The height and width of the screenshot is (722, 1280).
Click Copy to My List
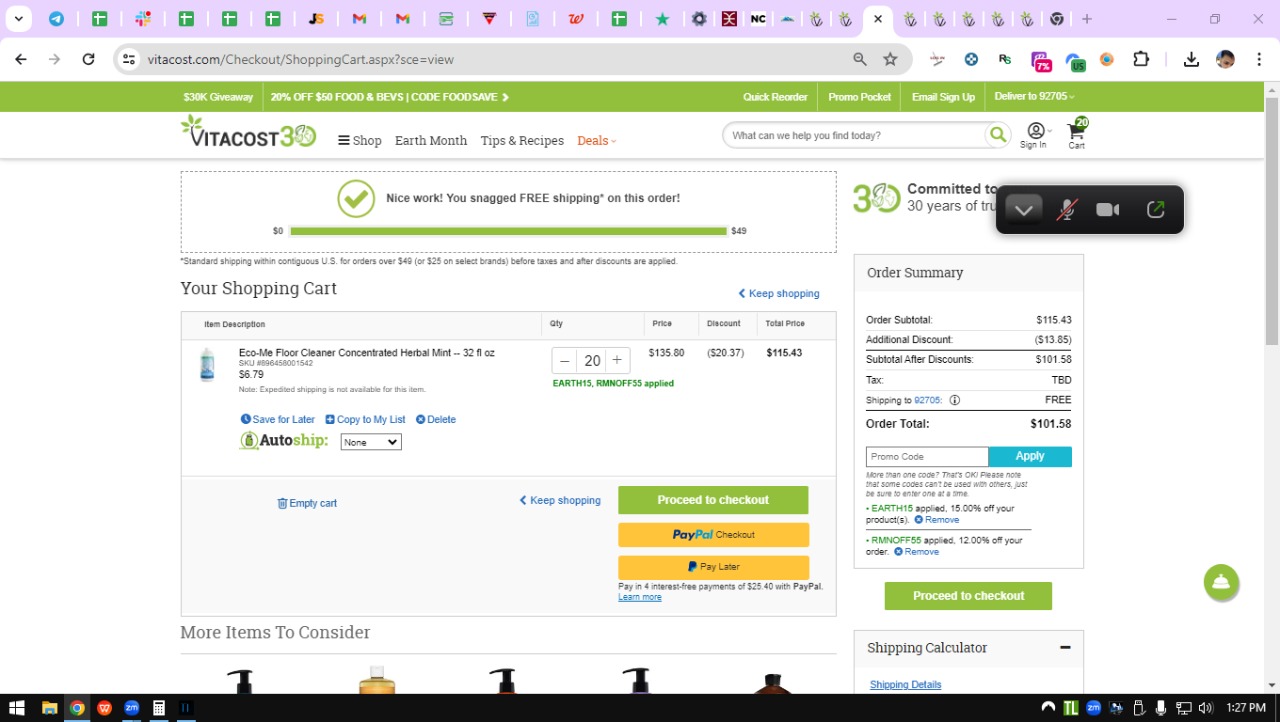click(365, 420)
